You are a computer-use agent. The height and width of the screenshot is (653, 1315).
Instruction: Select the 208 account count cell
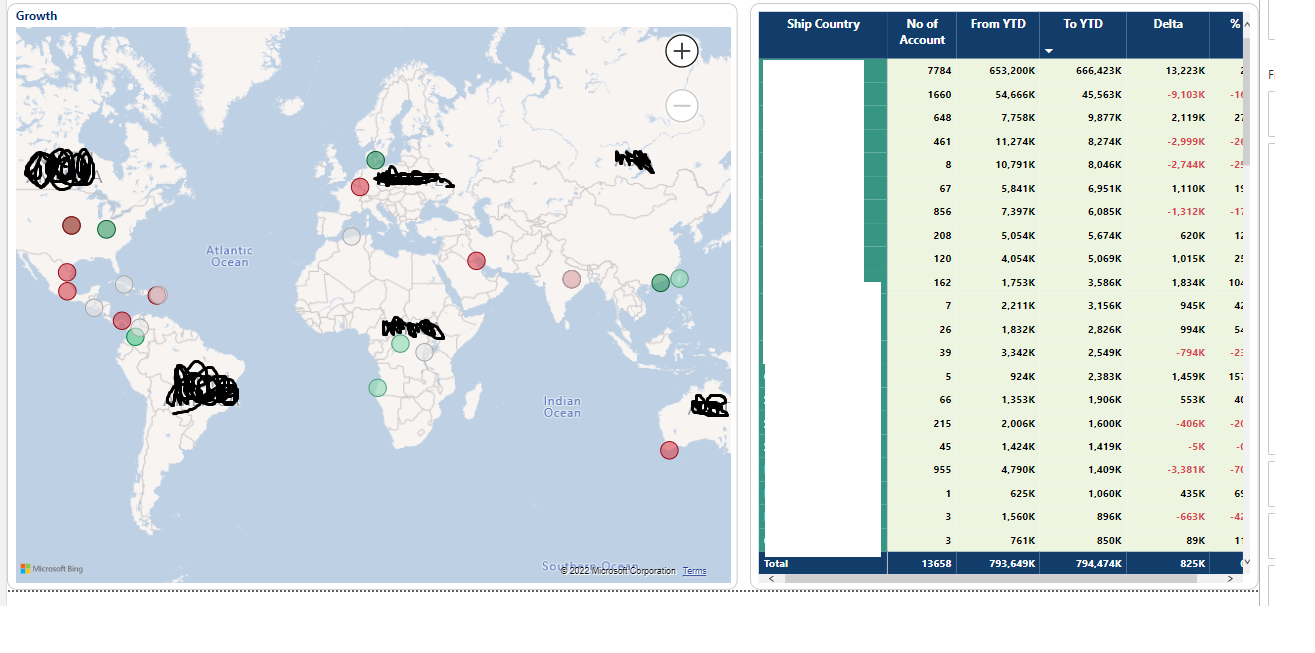[x=922, y=235]
